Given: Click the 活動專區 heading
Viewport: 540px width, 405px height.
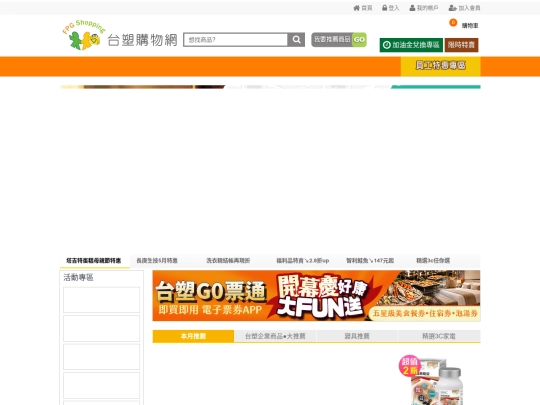Looking at the screenshot, I should point(79,278).
